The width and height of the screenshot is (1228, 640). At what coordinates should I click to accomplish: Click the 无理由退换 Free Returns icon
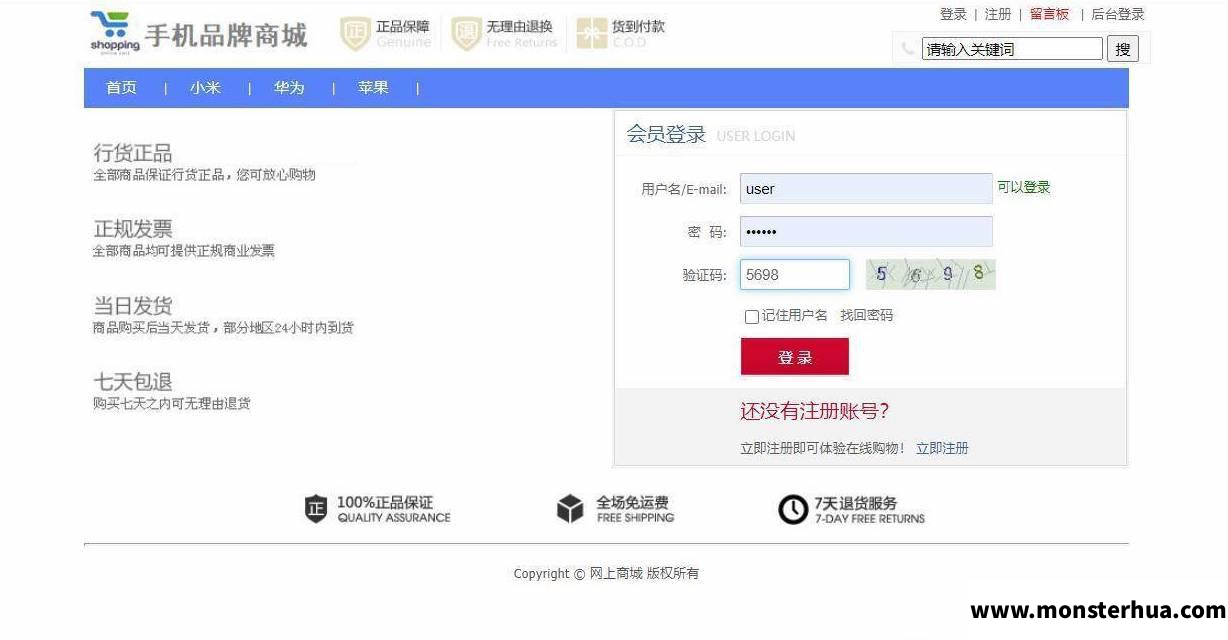(466, 34)
